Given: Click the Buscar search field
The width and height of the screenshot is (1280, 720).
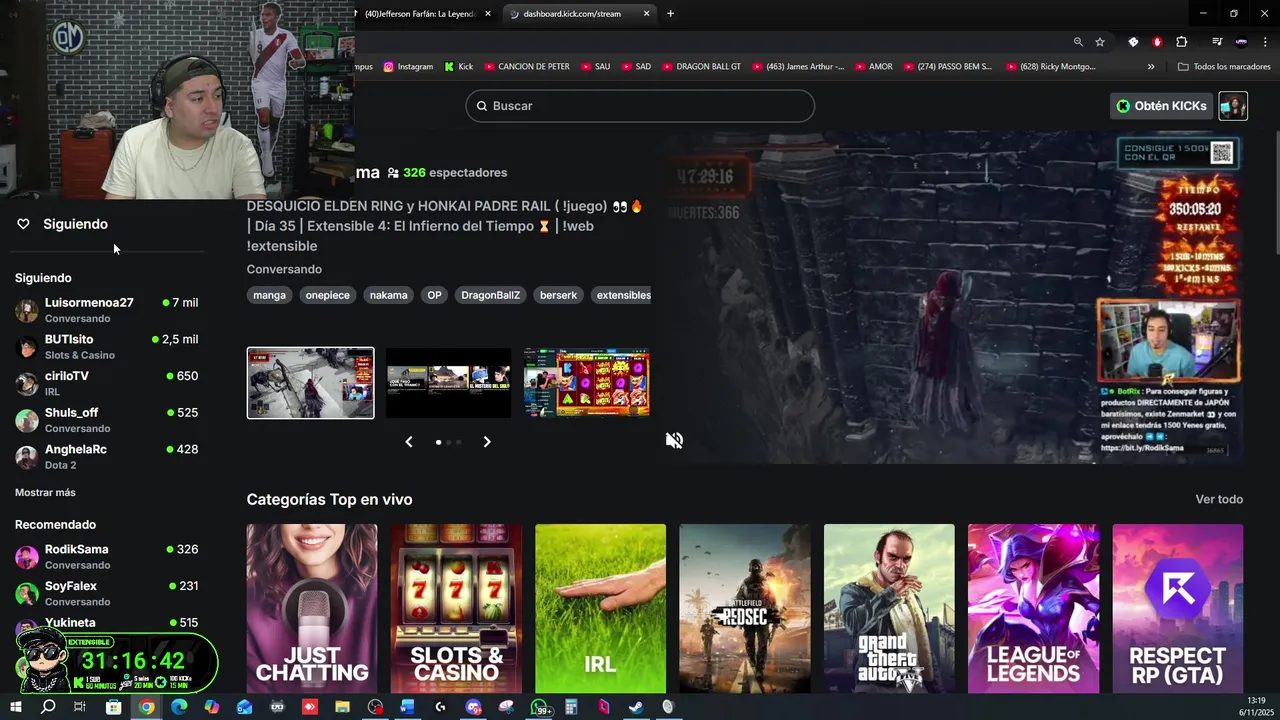Looking at the screenshot, I should 640,106.
